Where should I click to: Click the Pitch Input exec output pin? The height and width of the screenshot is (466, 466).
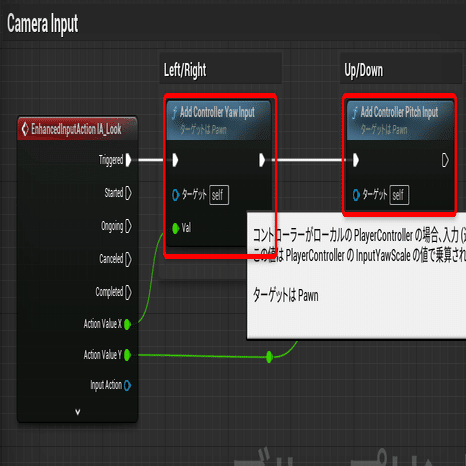[445, 160]
